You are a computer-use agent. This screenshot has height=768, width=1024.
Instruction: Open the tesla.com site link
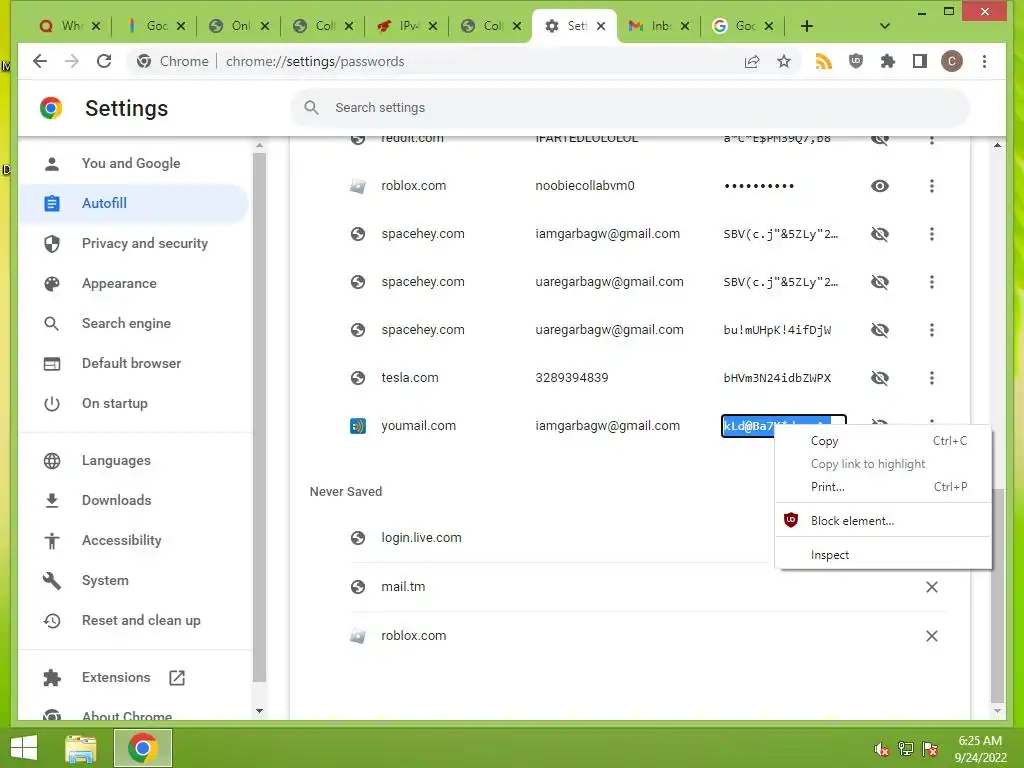409,377
